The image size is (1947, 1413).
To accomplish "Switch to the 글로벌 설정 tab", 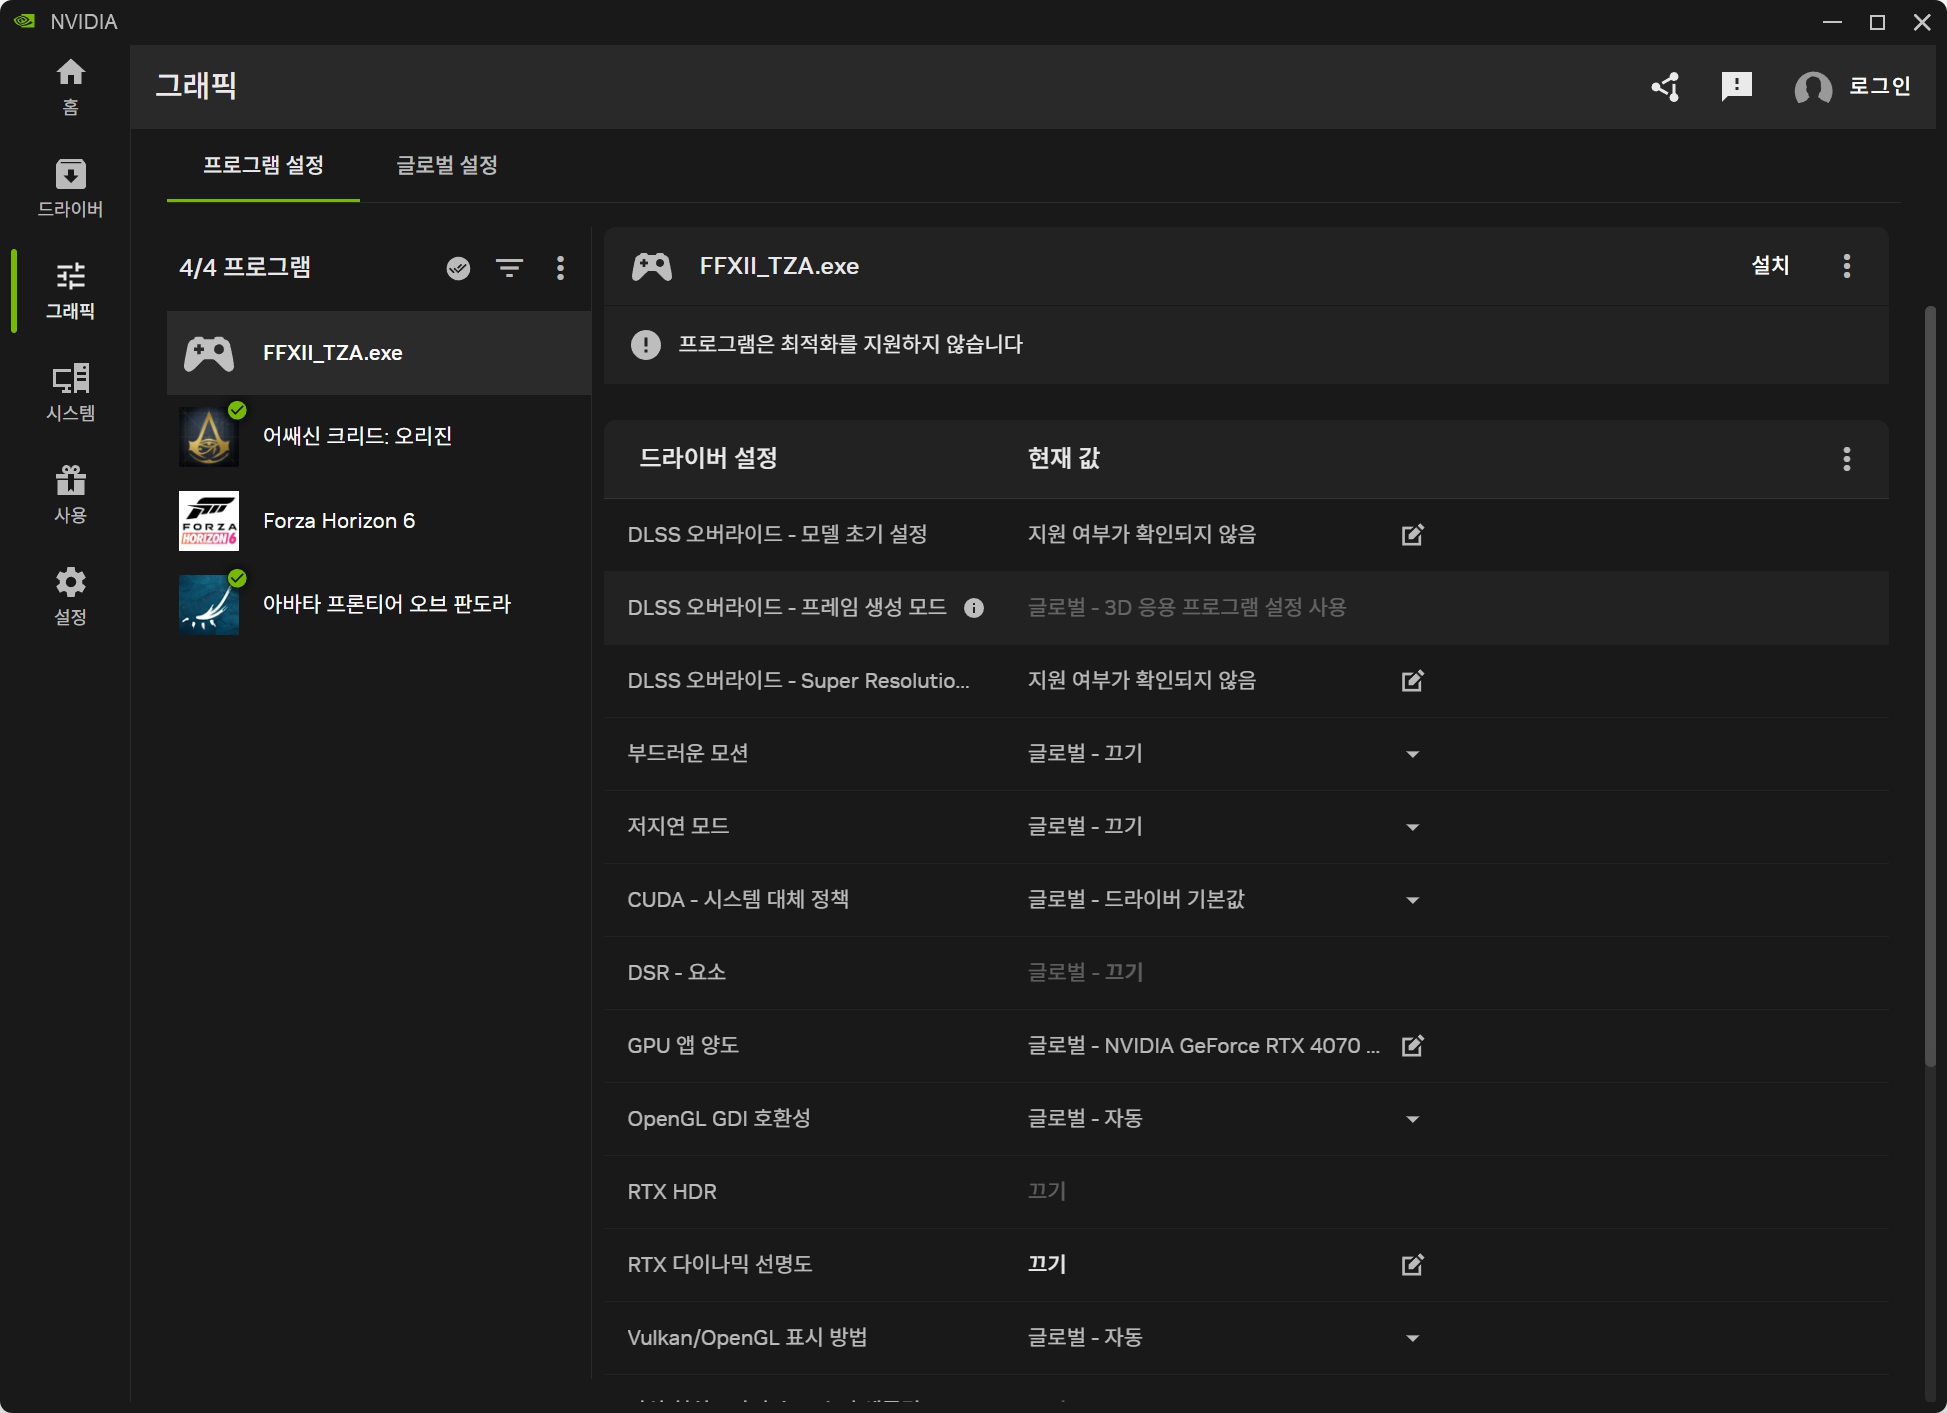I will click(447, 165).
